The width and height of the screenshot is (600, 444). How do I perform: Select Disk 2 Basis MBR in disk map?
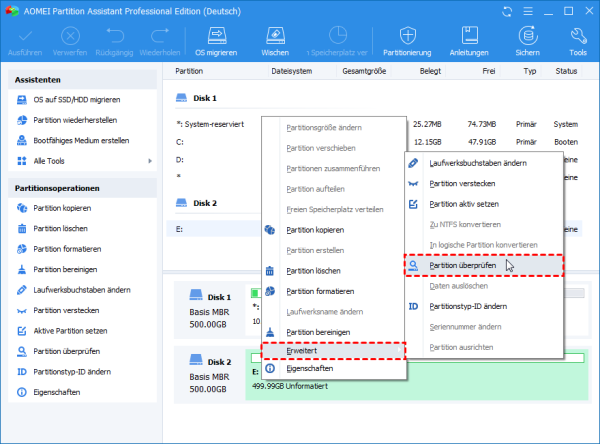coord(210,375)
